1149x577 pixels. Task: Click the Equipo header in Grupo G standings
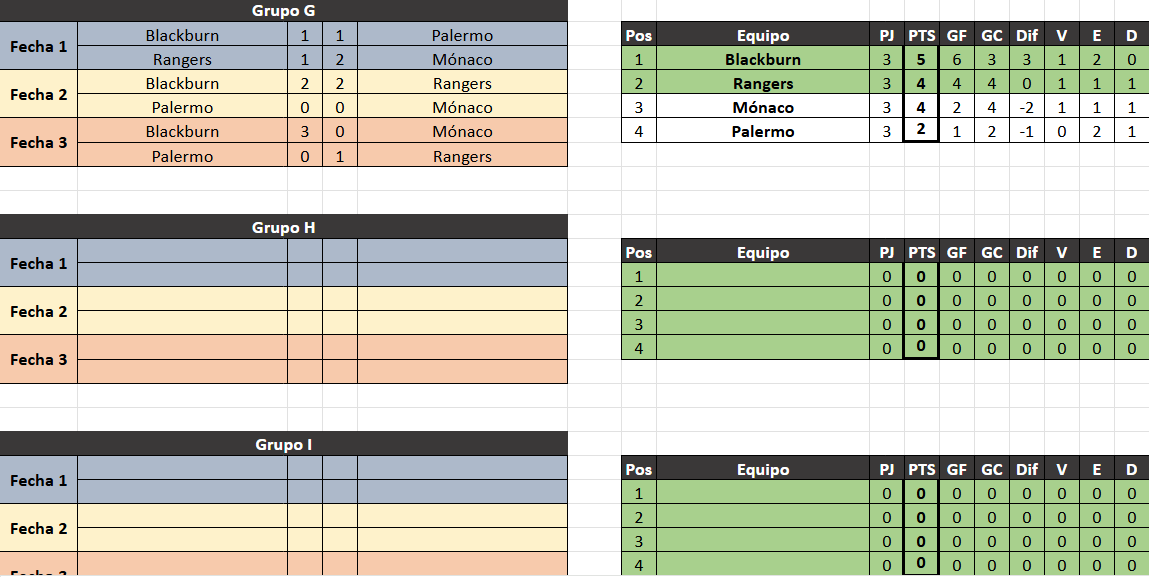pos(762,35)
